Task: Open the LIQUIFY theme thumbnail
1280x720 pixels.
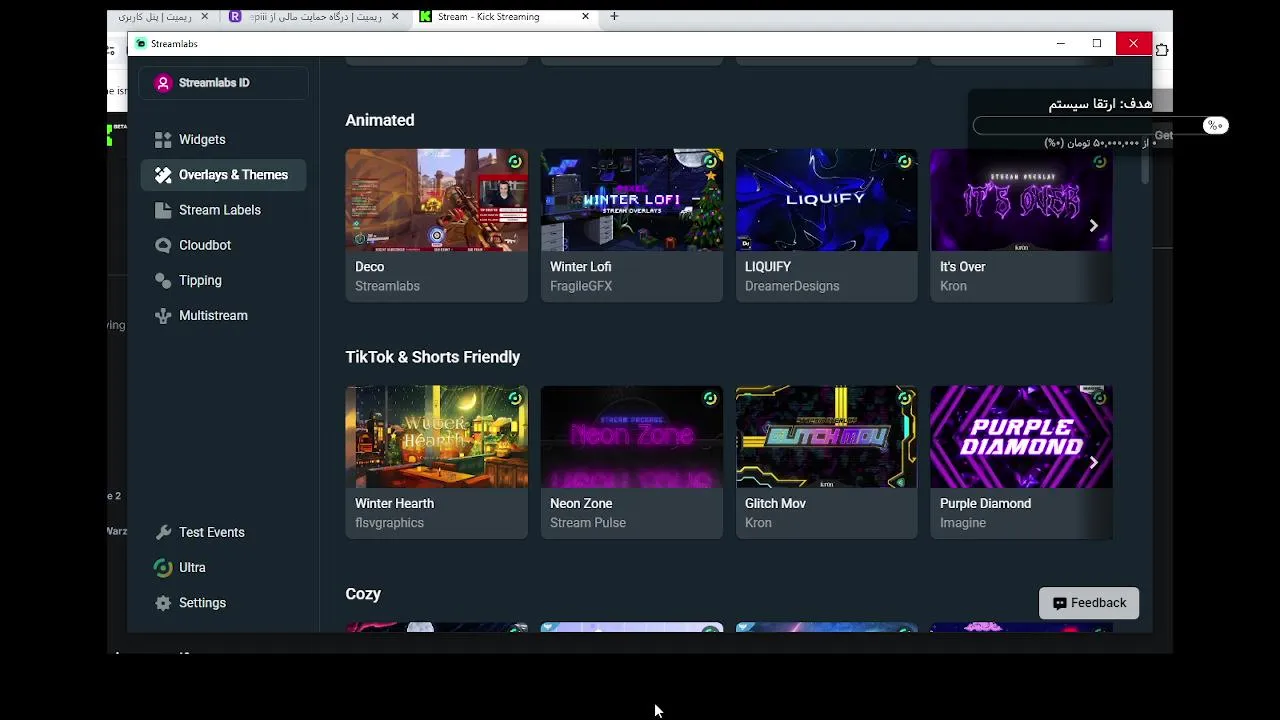Action: (826, 200)
